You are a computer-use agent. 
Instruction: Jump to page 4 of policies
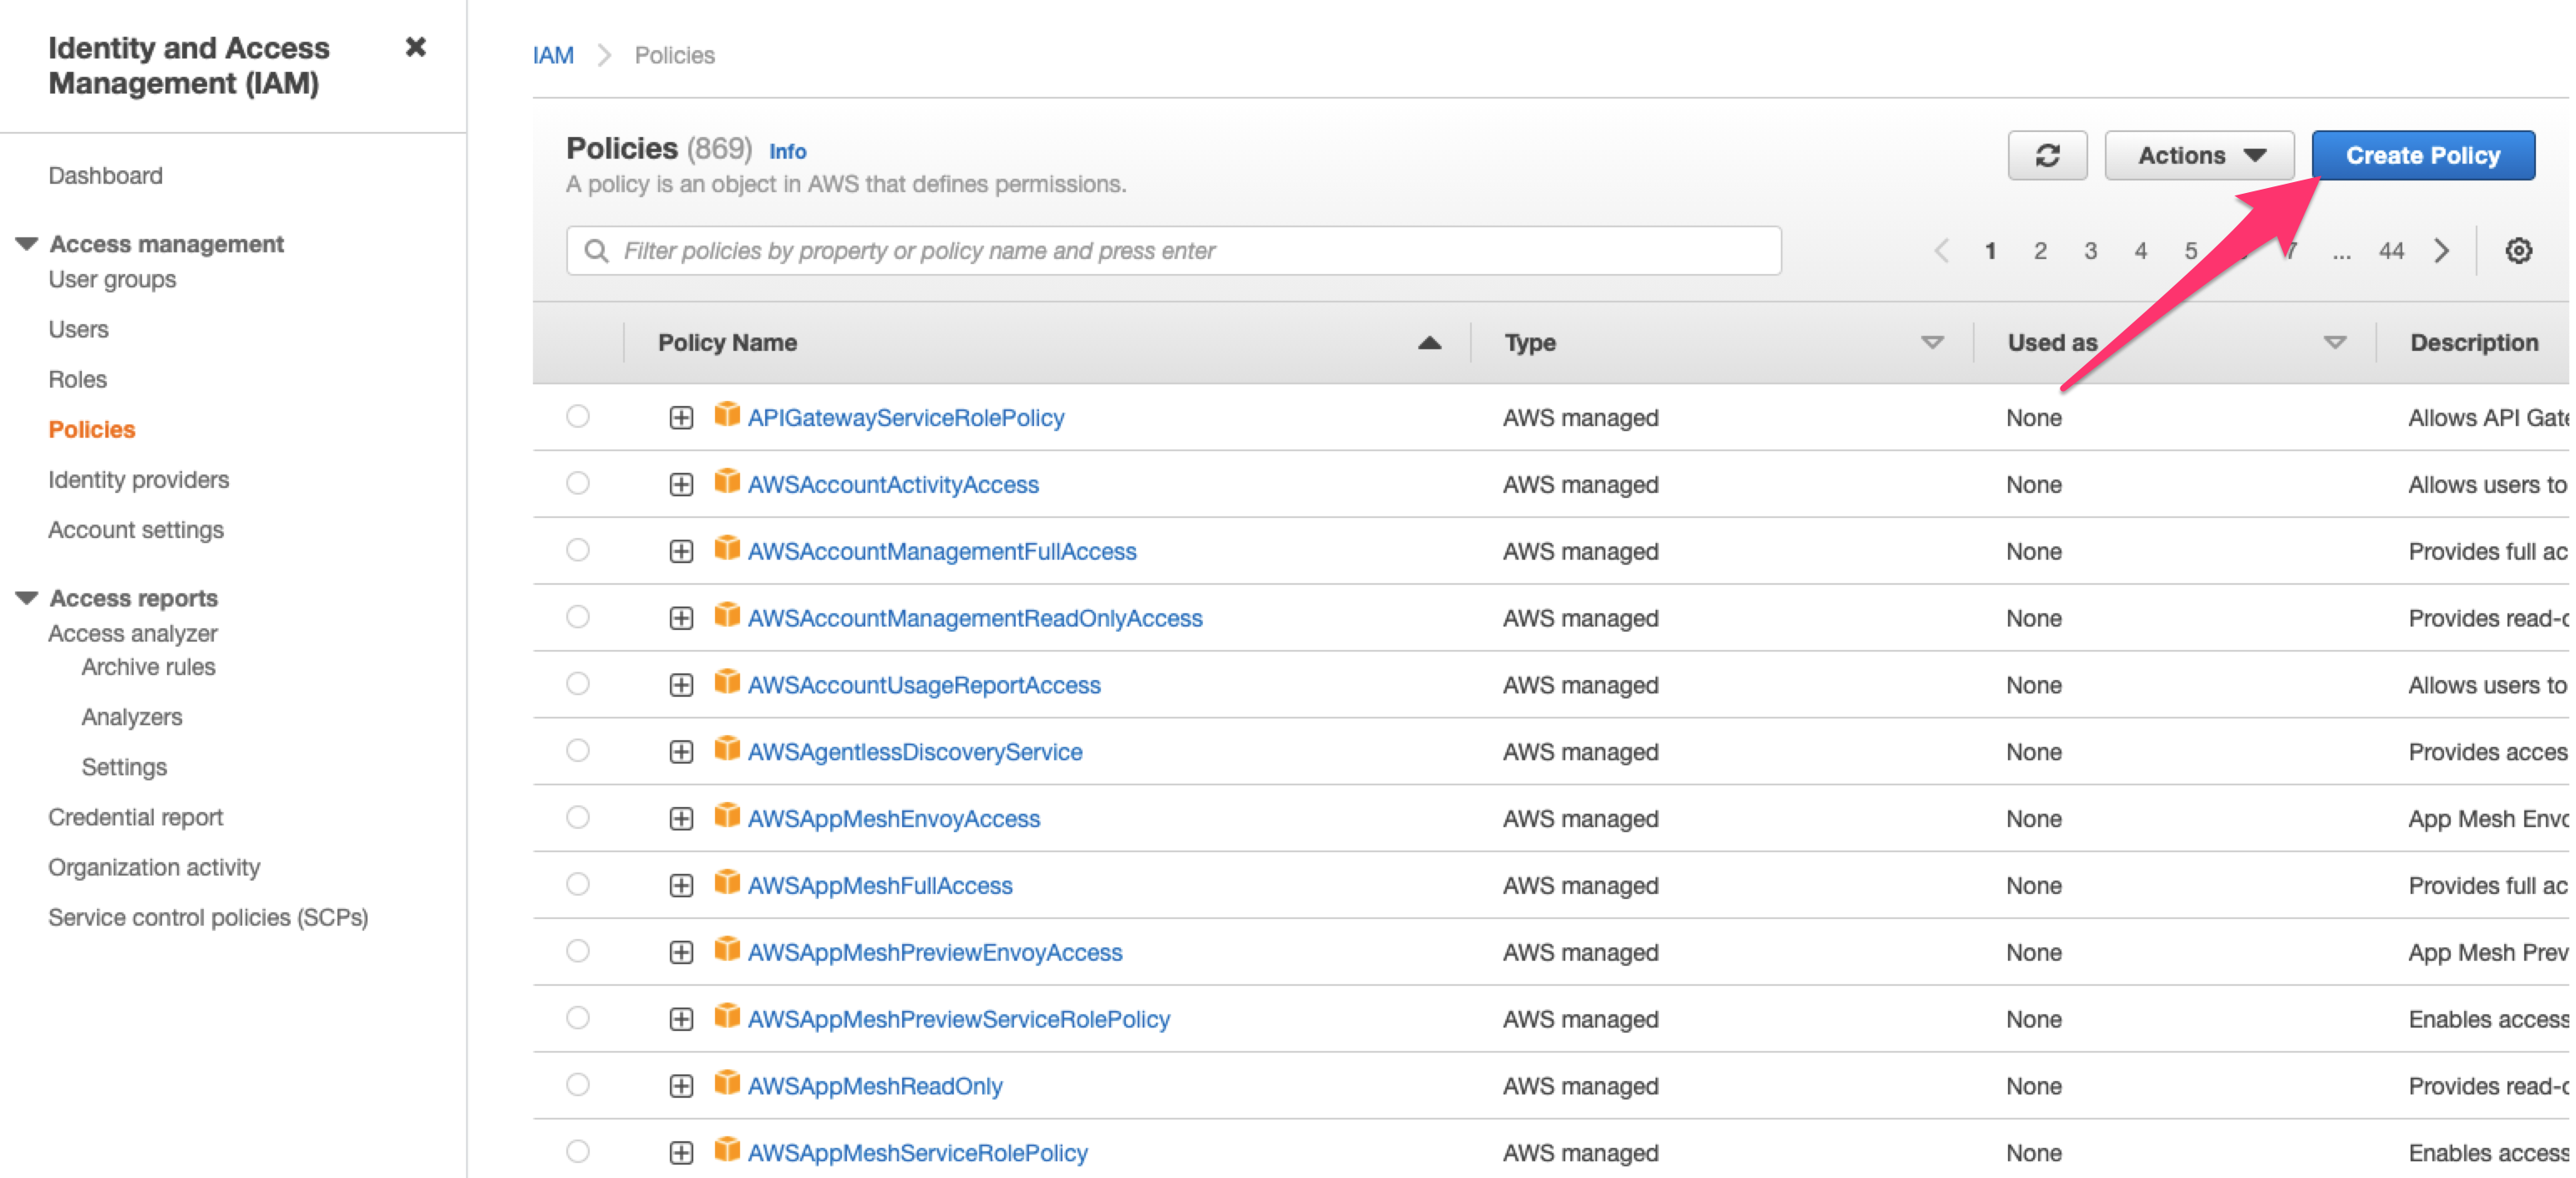pyautogui.click(x=2140, y=251)
